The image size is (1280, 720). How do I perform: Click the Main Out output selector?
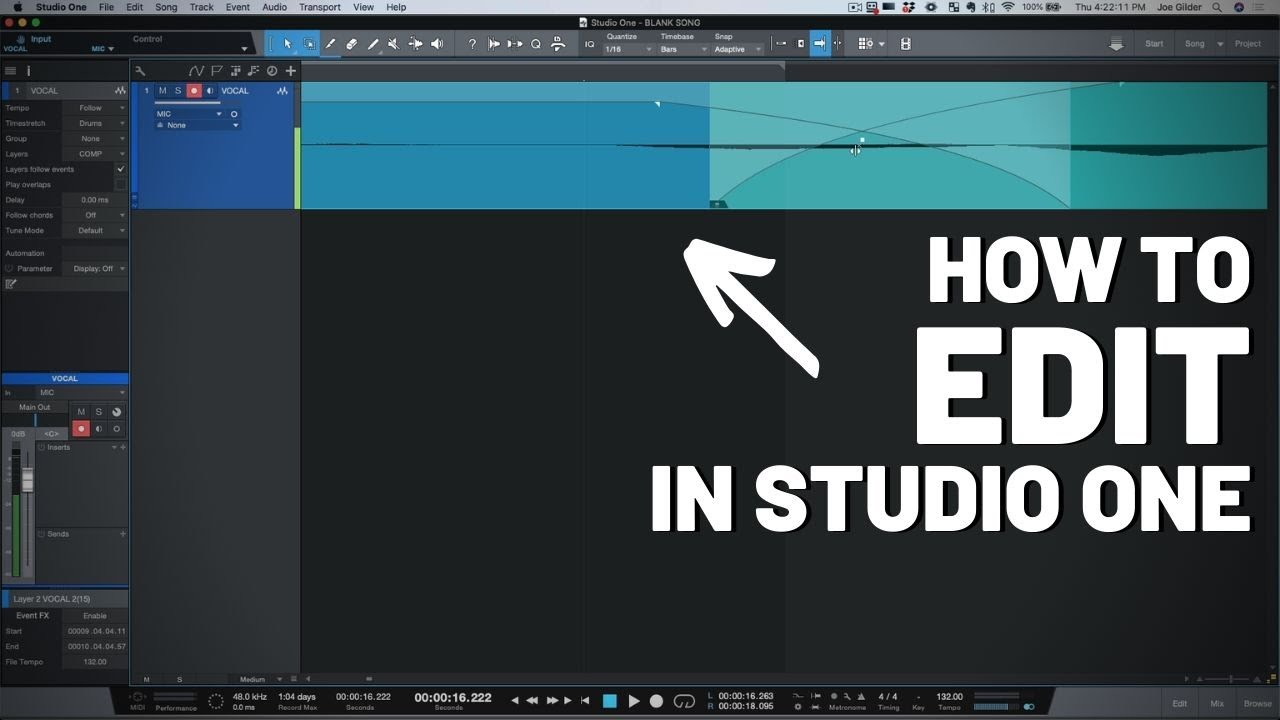point(36,407)
